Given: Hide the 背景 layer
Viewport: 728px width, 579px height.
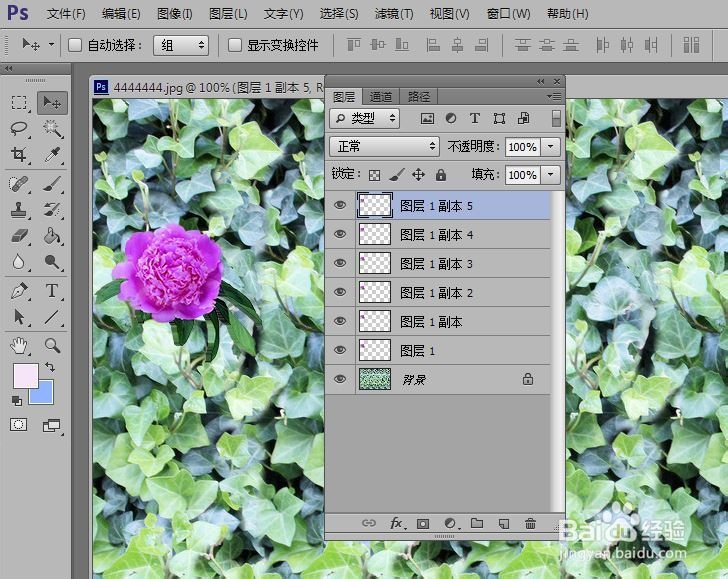Looking at the screenshot, I should click(x=340, y=379).
